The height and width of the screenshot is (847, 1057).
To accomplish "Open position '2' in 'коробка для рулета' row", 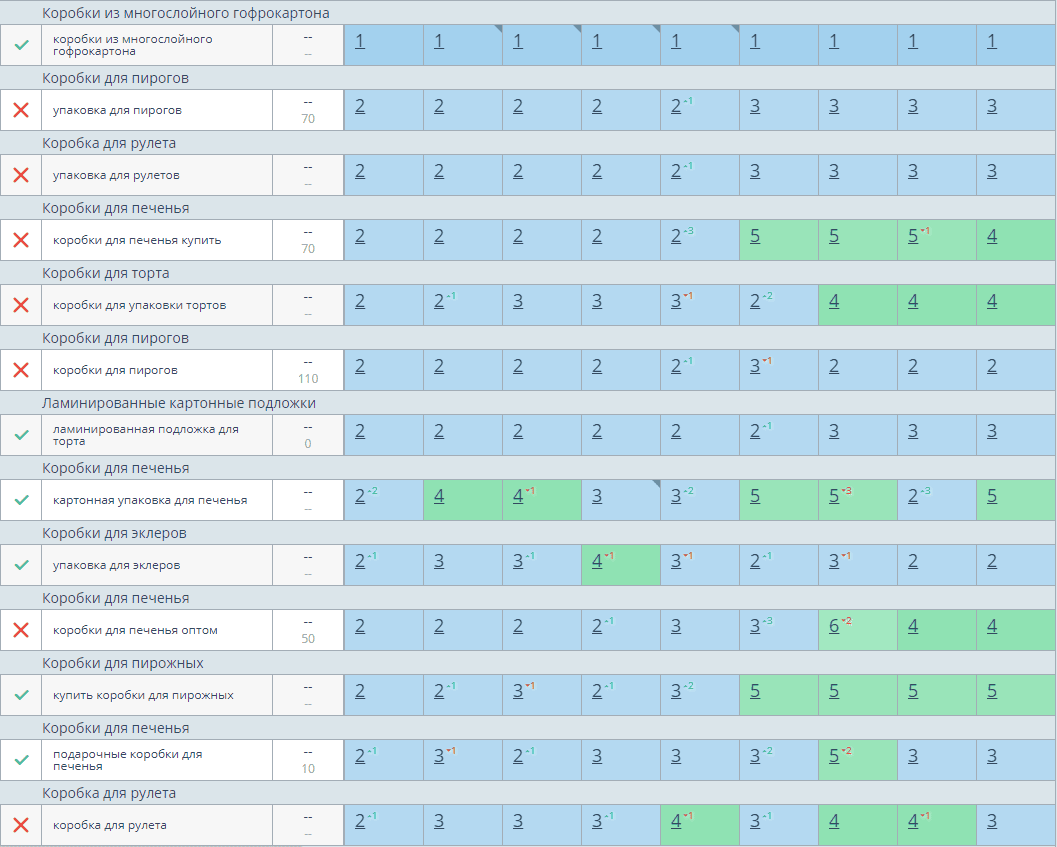I will pos(360,821).
